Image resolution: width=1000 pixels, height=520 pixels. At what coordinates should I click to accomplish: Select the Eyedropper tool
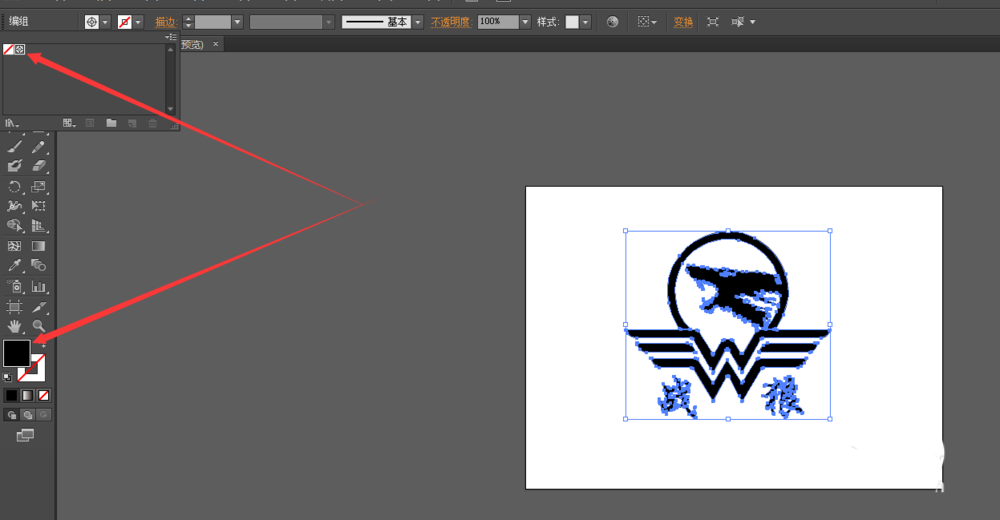pyautogui.click(x=15, y=265)
